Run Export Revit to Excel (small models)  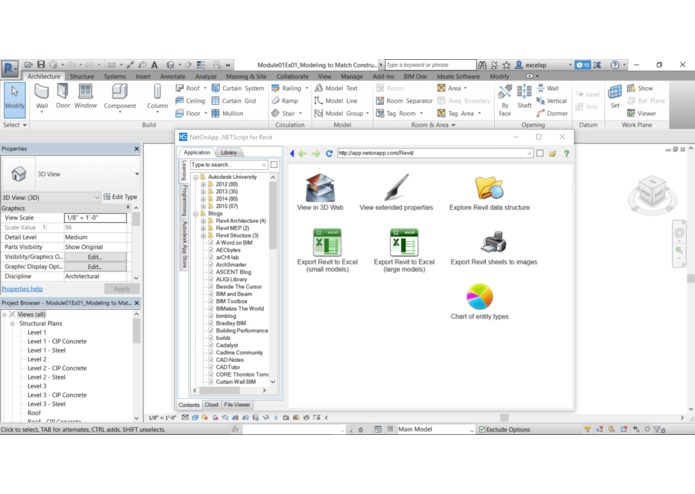tap(327, 250)
